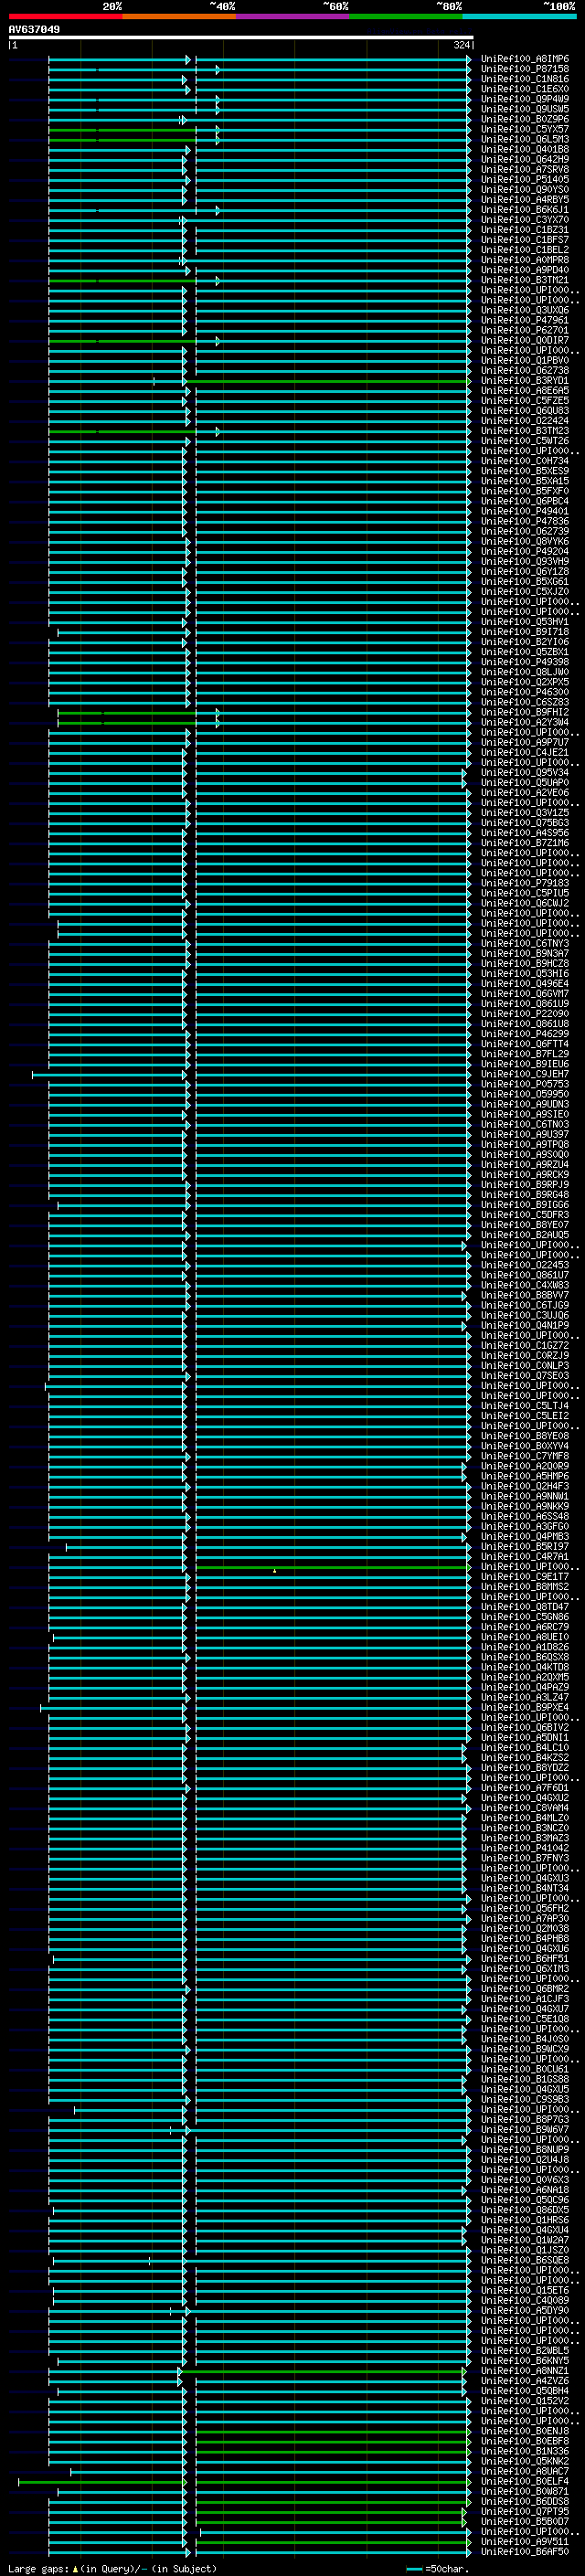Select the UniRef100_B3RYD1 label
This screenshot has height=2576, width=585.
(525, 381)
